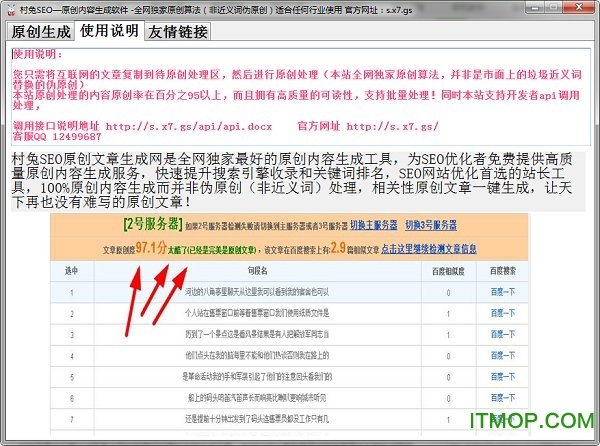600x446 pixels.
Task: Click the [2号服务器] label
Action: click(153, 224)
